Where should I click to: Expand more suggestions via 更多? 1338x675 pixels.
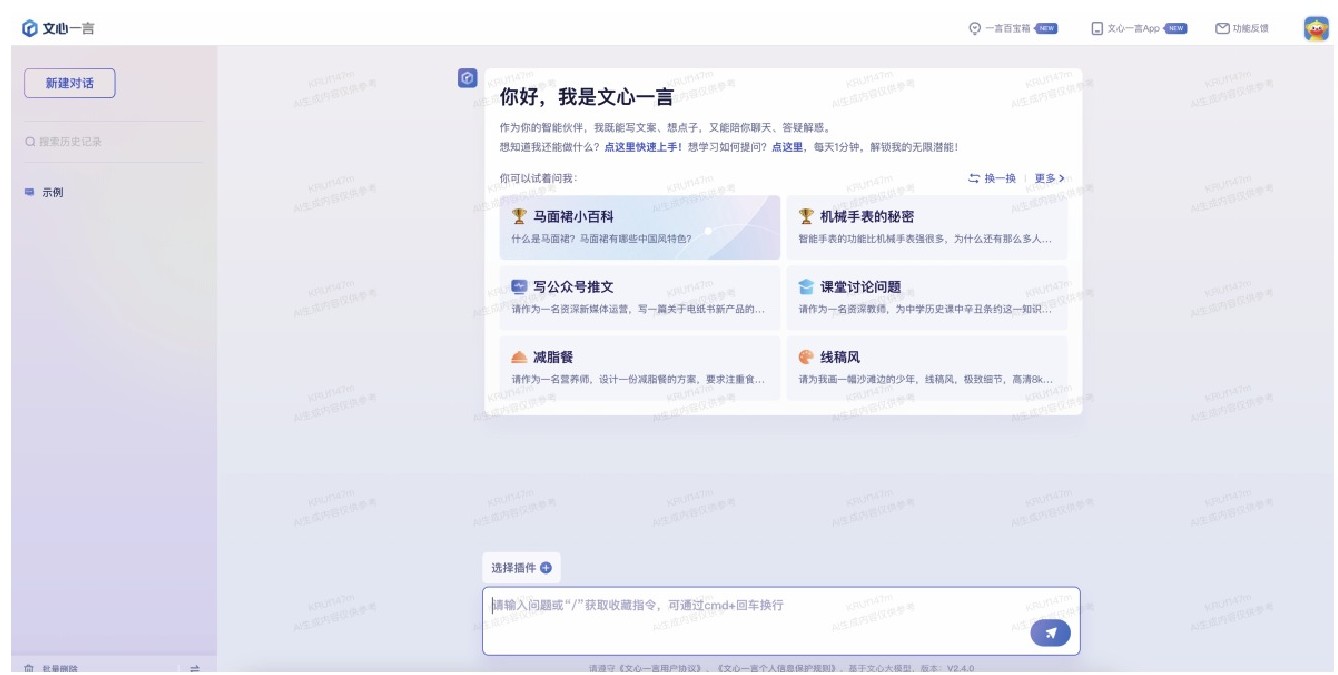point(1049,179)
